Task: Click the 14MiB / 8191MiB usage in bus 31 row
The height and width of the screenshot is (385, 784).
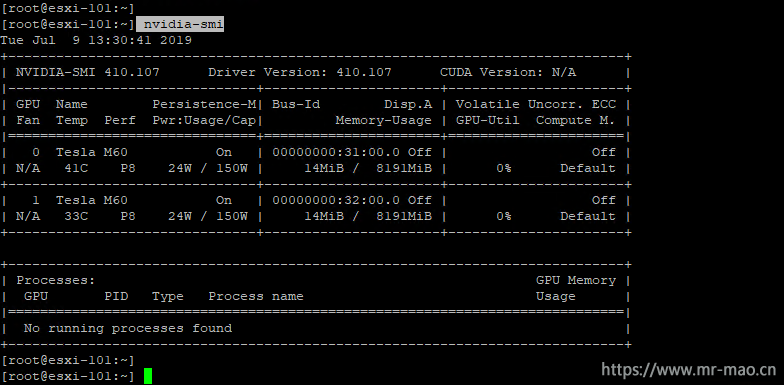Action: (368, 168)
